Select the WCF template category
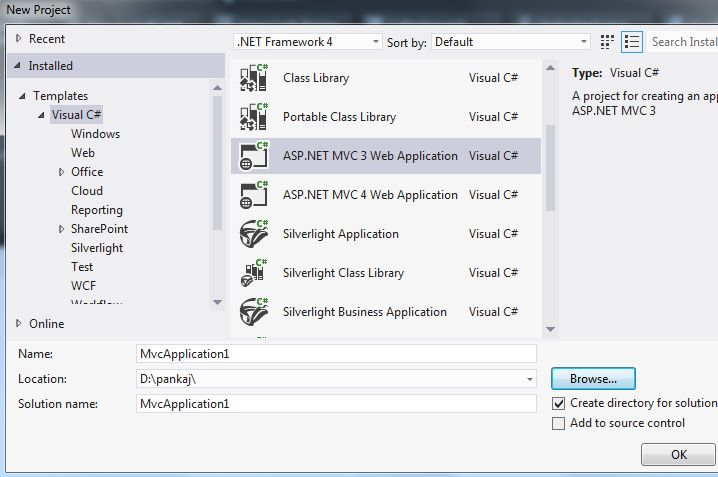 (x=83, y=286)
